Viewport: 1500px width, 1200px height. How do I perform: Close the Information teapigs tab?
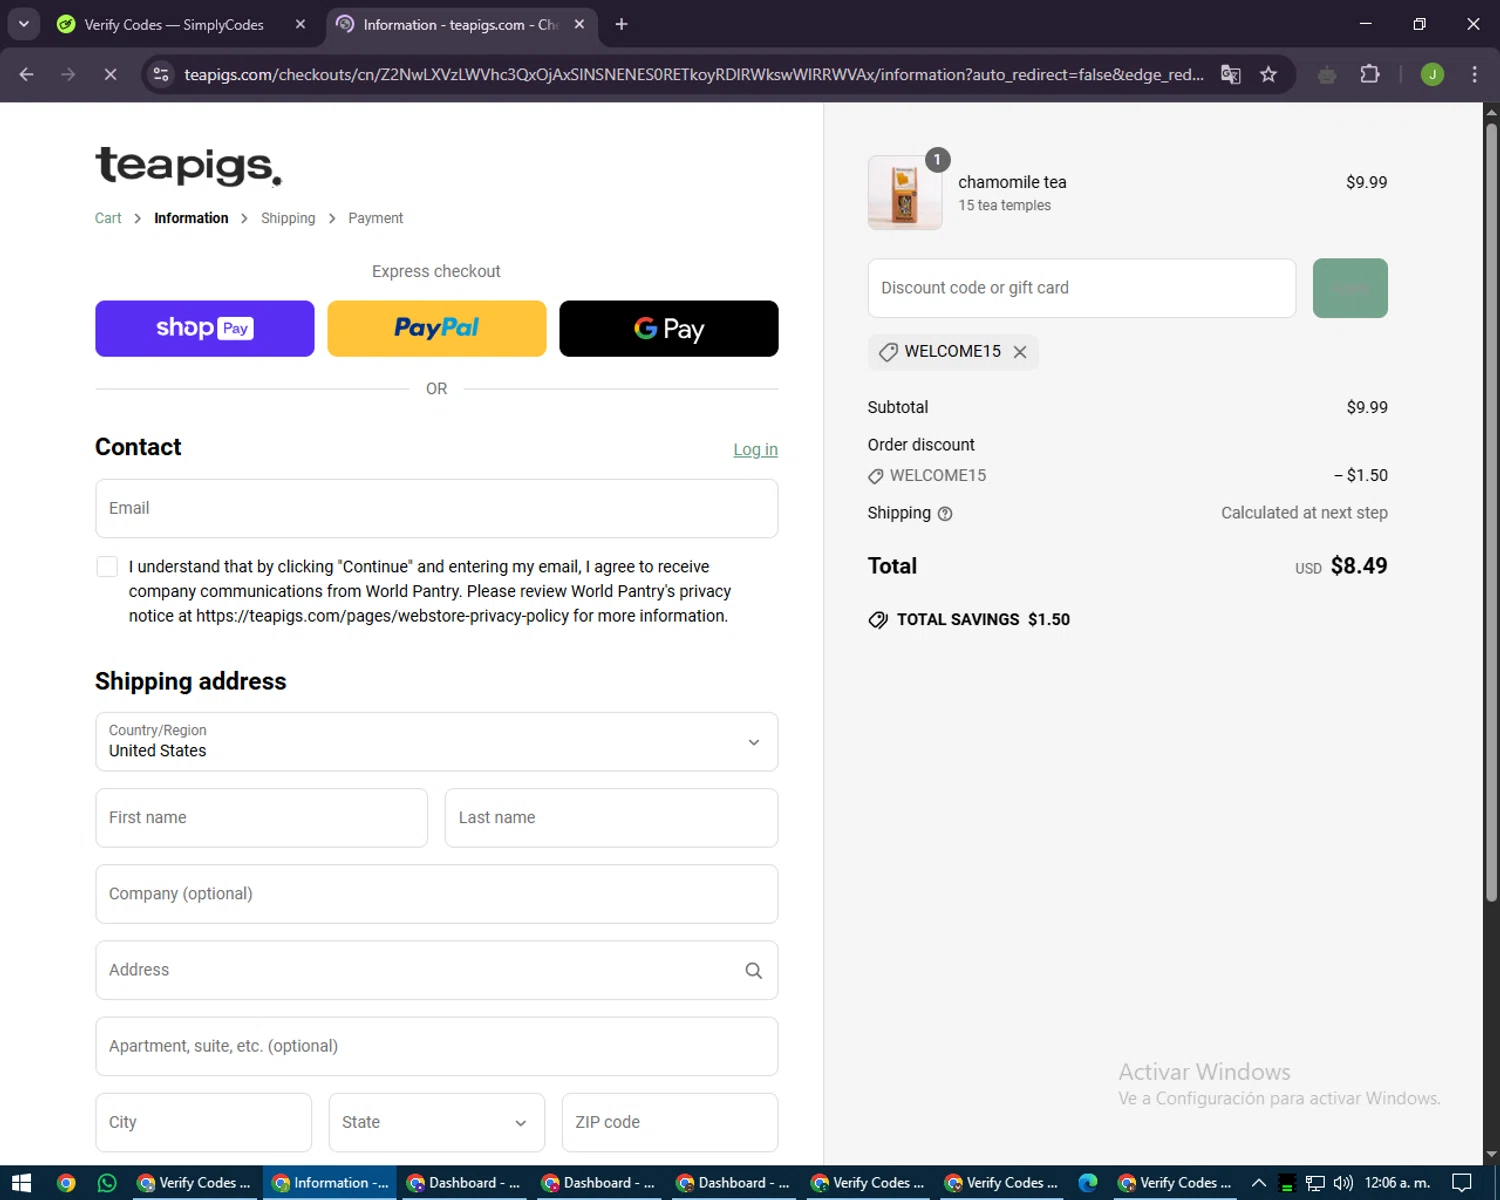point(579,24)
